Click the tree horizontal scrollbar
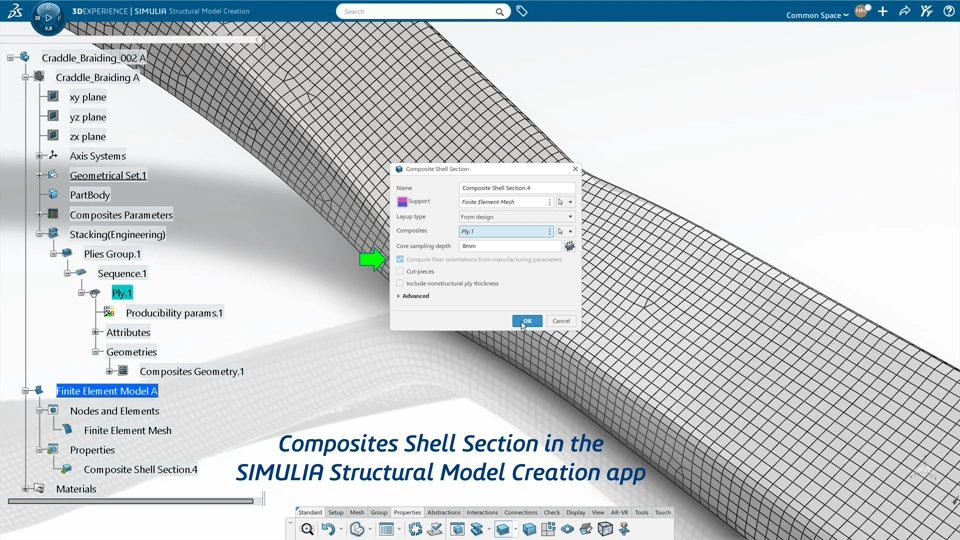Screen dimensions: 960x540 tap(130, 501)
